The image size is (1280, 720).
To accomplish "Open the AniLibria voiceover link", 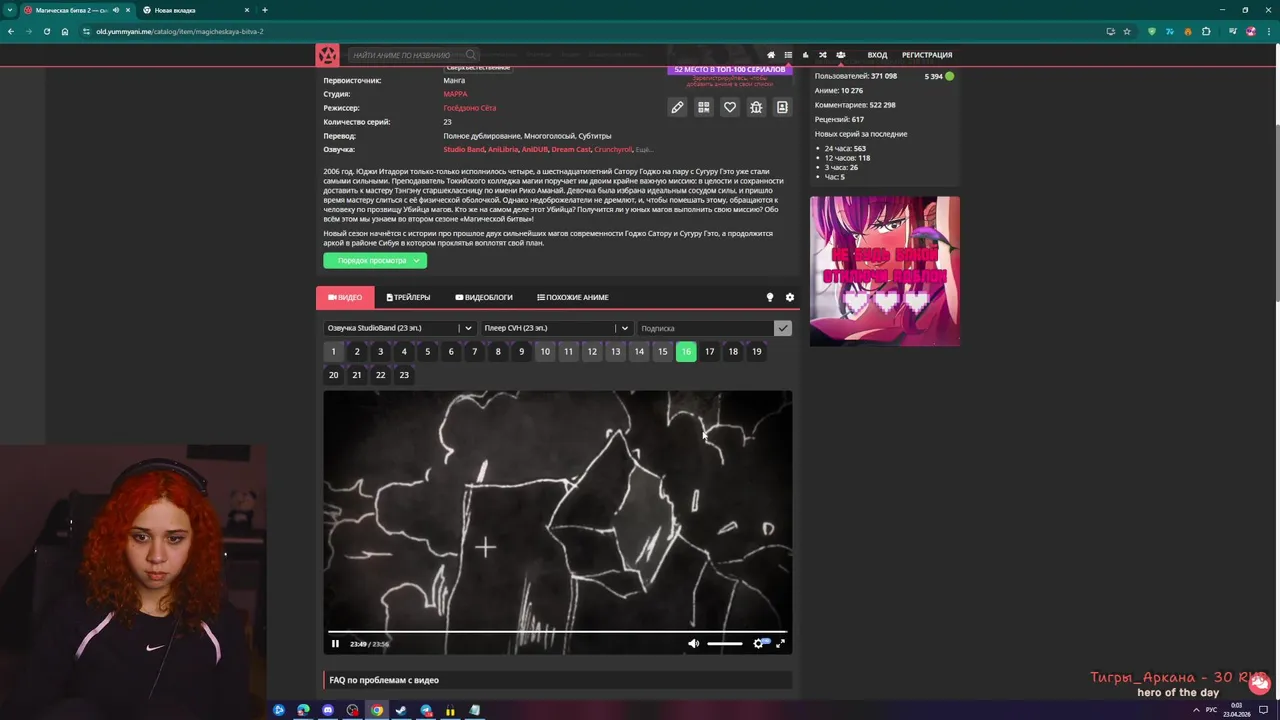I will click(x=503, y=150).
